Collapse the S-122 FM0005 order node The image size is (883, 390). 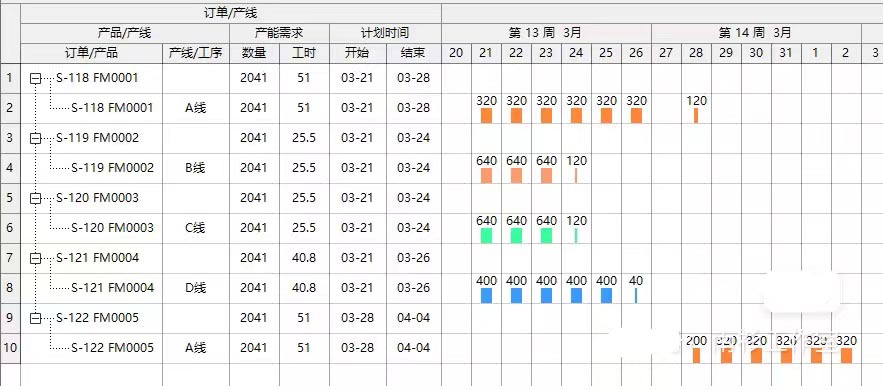point(35,319)
